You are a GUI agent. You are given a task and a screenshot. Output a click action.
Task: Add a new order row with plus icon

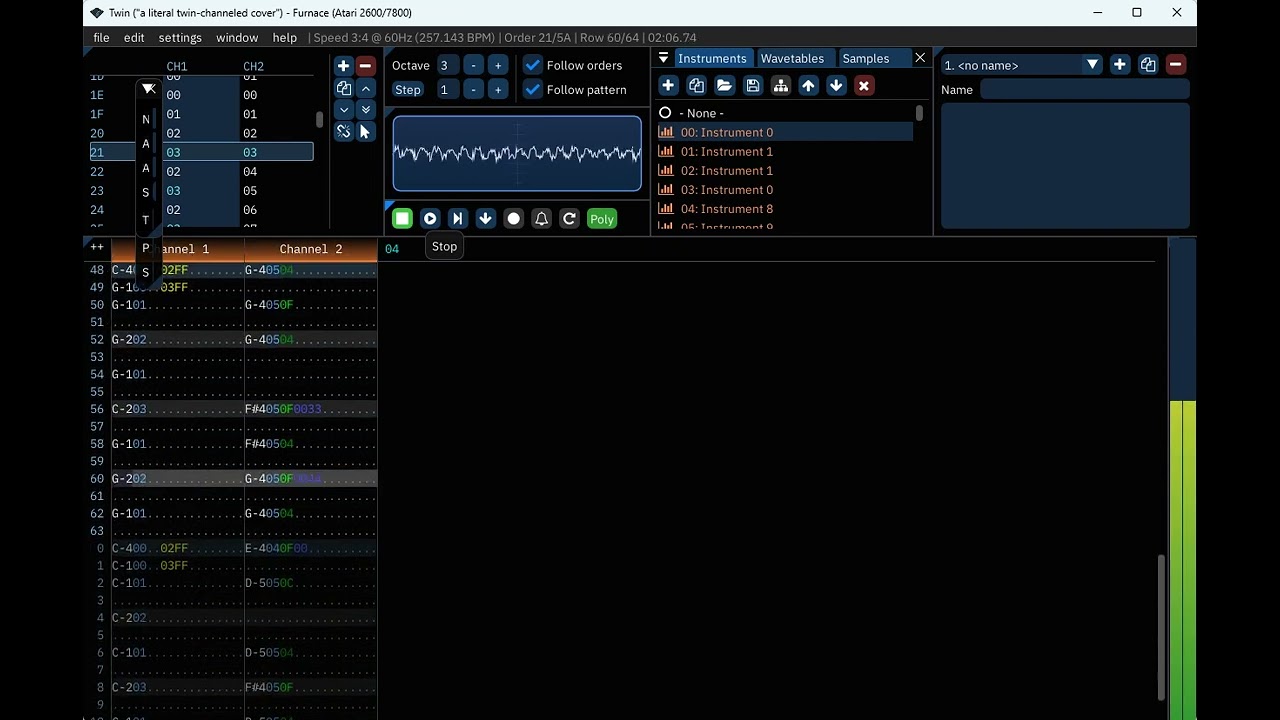pyautogui.click(x=343, y=66)
